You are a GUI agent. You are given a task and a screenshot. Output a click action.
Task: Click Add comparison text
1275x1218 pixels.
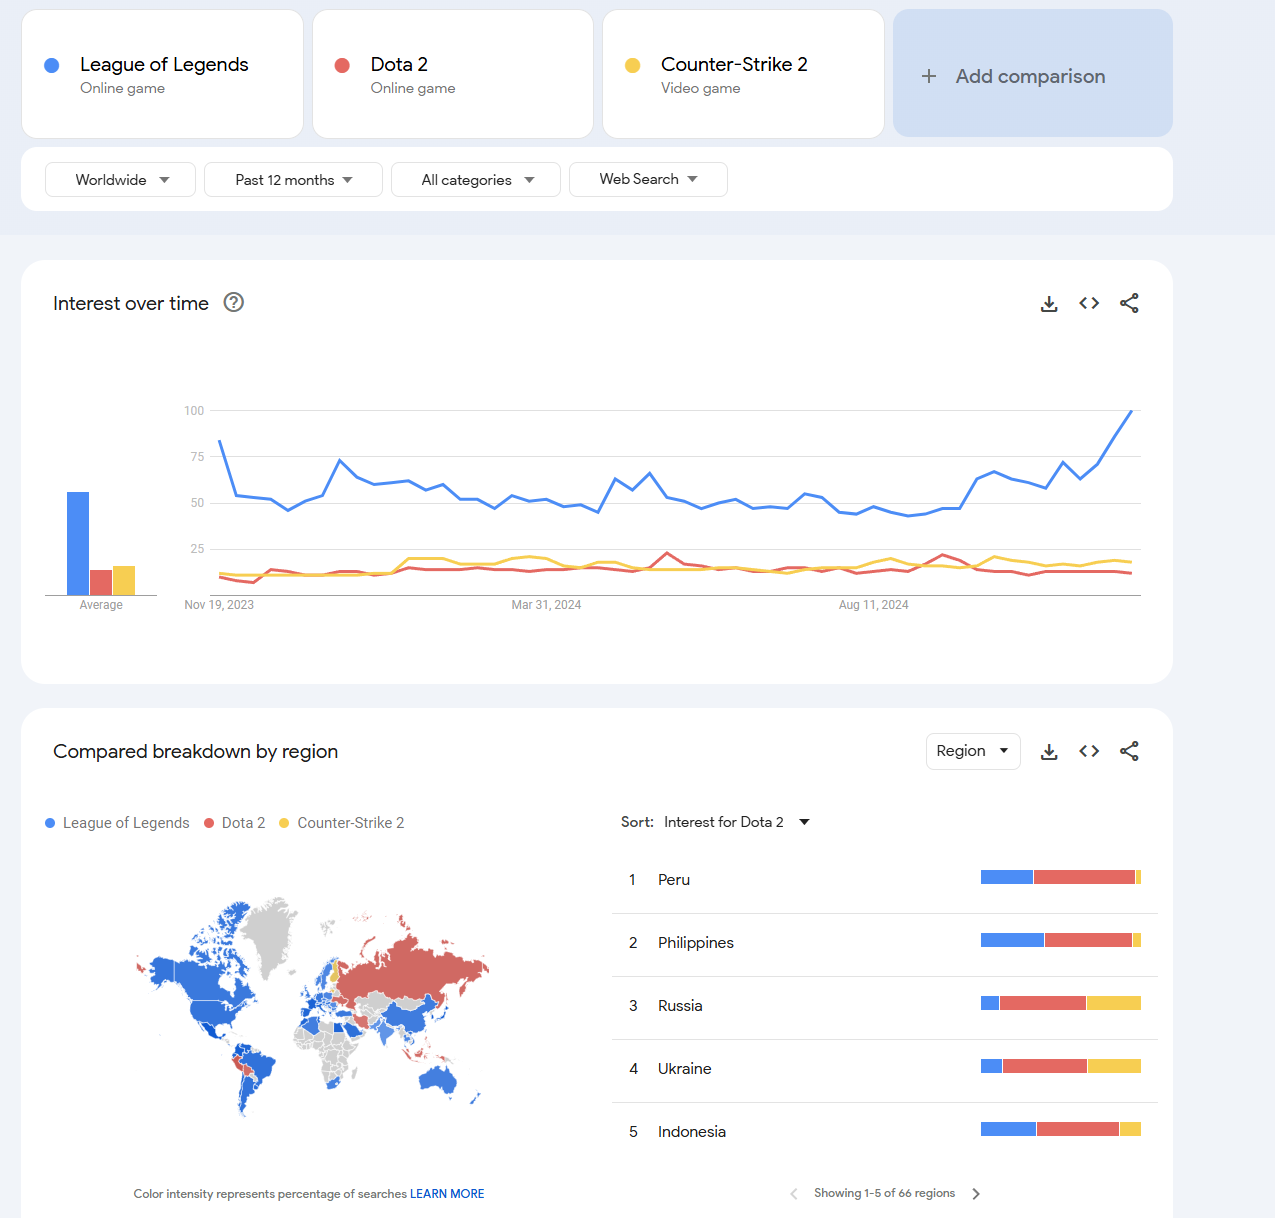tap(1030, 76)
